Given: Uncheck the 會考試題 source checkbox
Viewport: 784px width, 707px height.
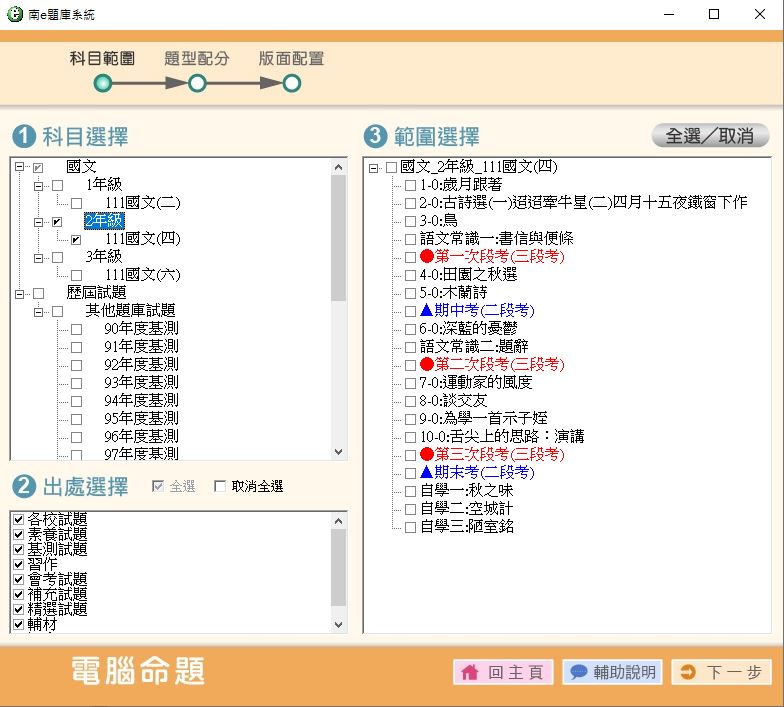Looking at the screenshot, I should [18, 580].
